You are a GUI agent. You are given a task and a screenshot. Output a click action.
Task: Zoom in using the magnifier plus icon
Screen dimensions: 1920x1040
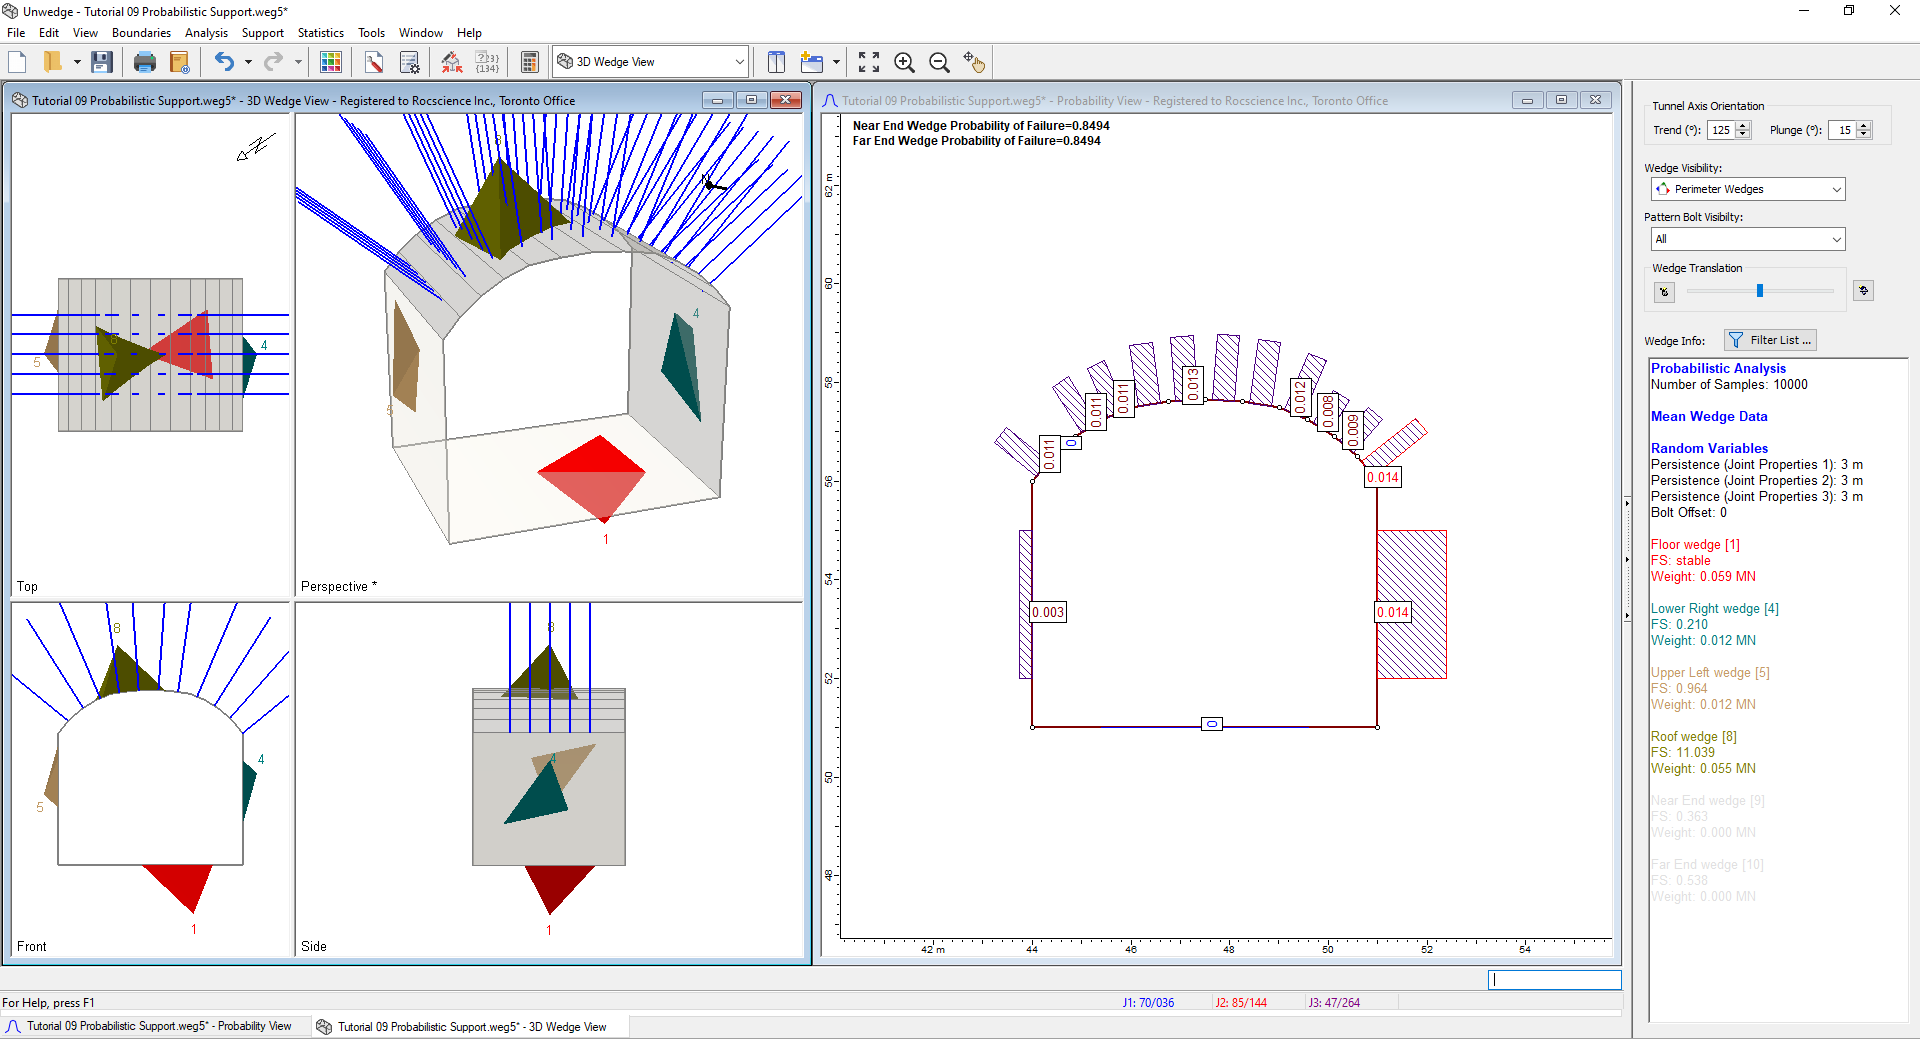tap(904, 62)
